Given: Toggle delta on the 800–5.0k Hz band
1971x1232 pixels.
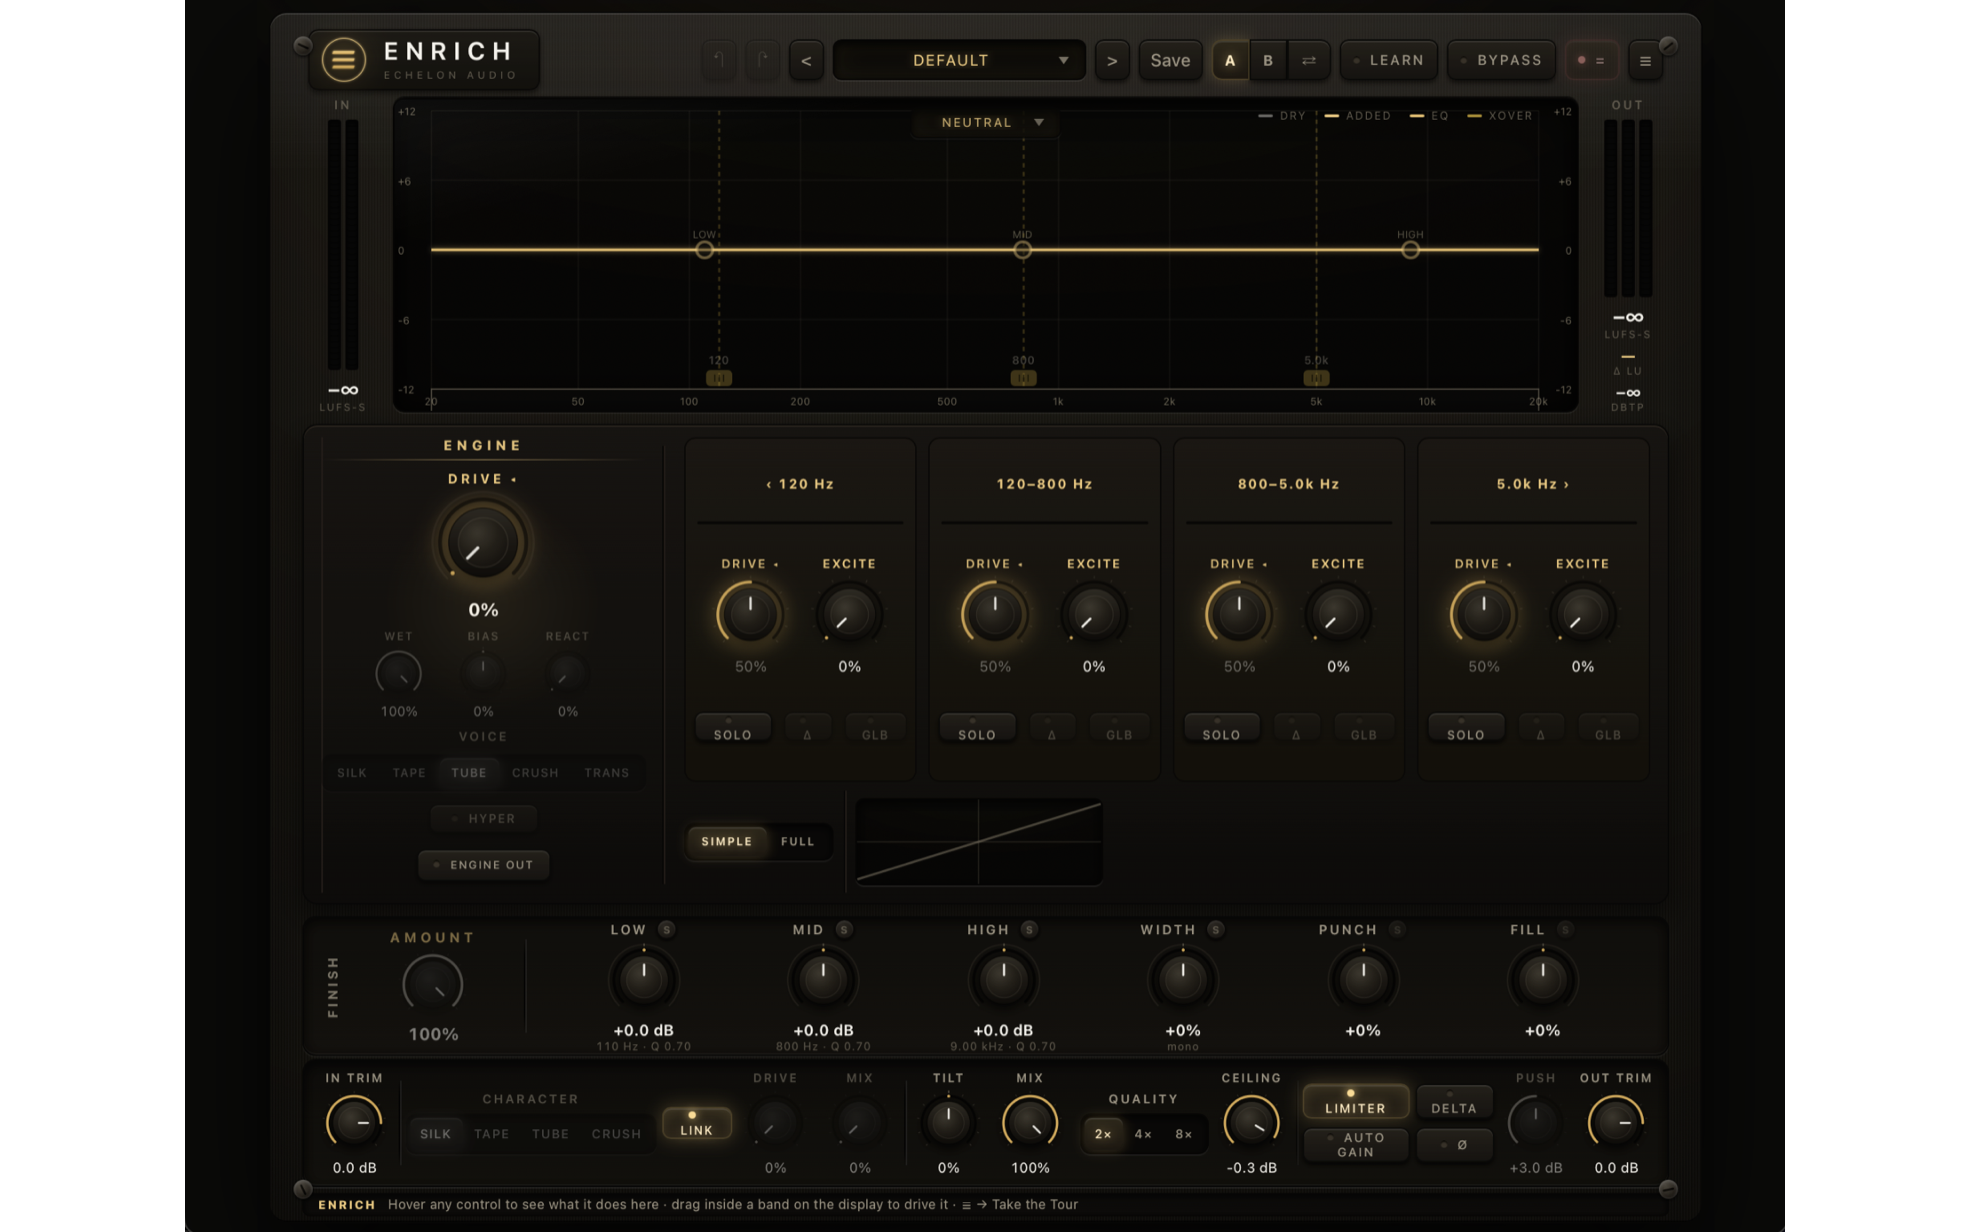Looking at the screenshot, I should [1296, 729].
